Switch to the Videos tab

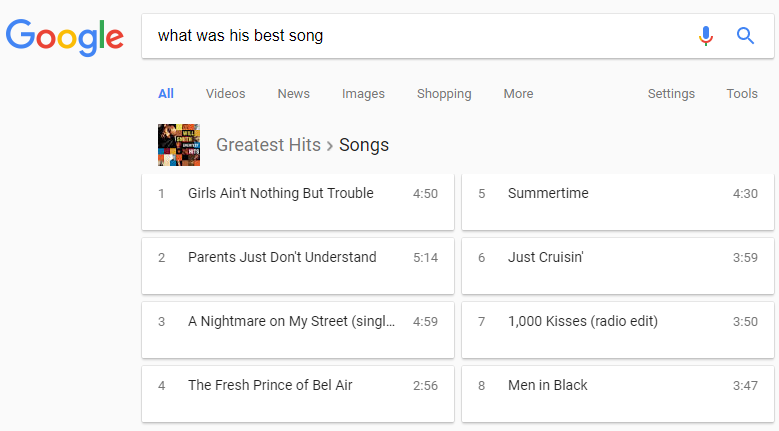pos(226,94)
